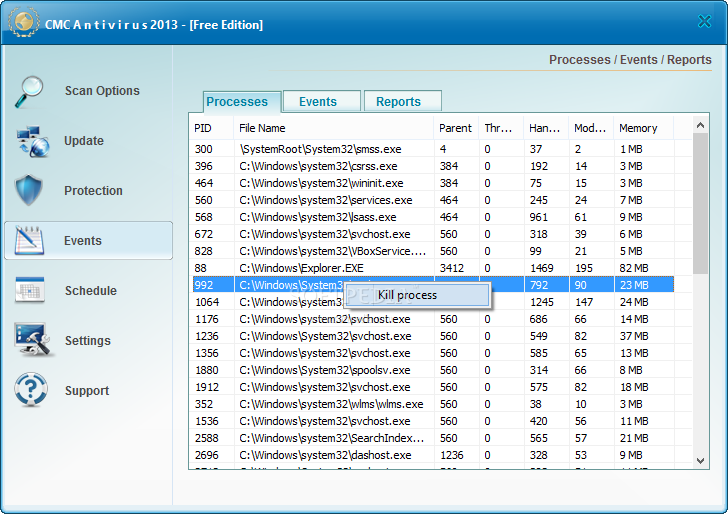
Task: Sort by Parent column header
Action: (x=456, y=128)
